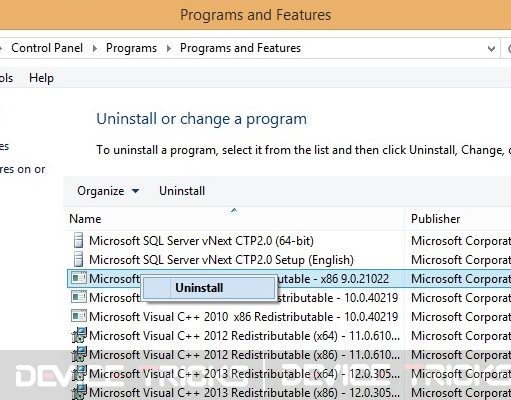Click the Visual C++ 2013 Redistributable (x64) icon
The image size is (511, 400).
tap(79, 373)
